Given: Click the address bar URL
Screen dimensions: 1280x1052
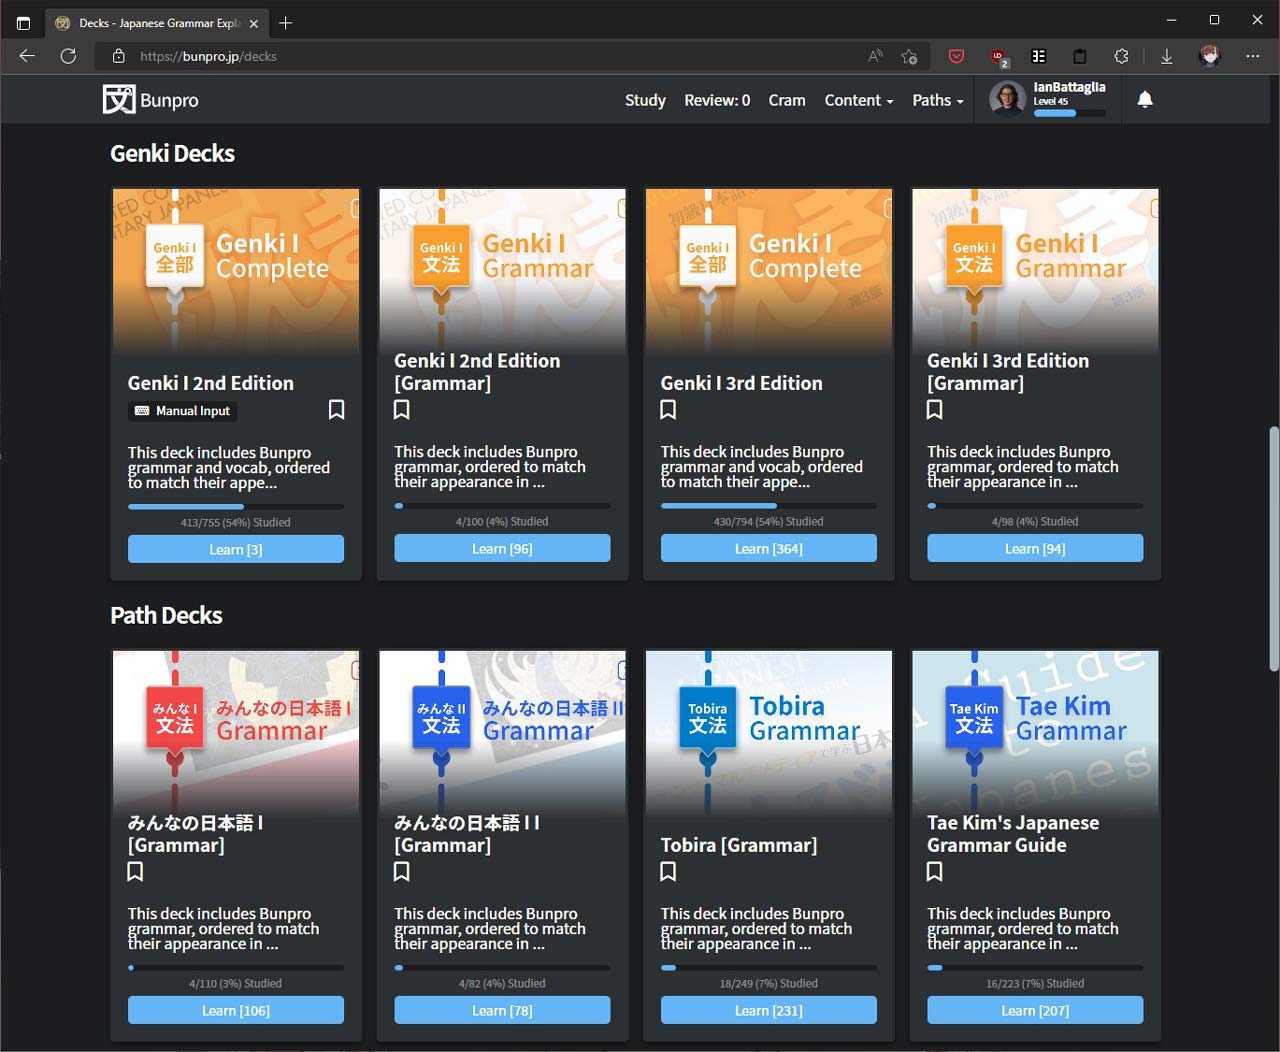Looking at the screenshot, I should (x=208, y=56).
